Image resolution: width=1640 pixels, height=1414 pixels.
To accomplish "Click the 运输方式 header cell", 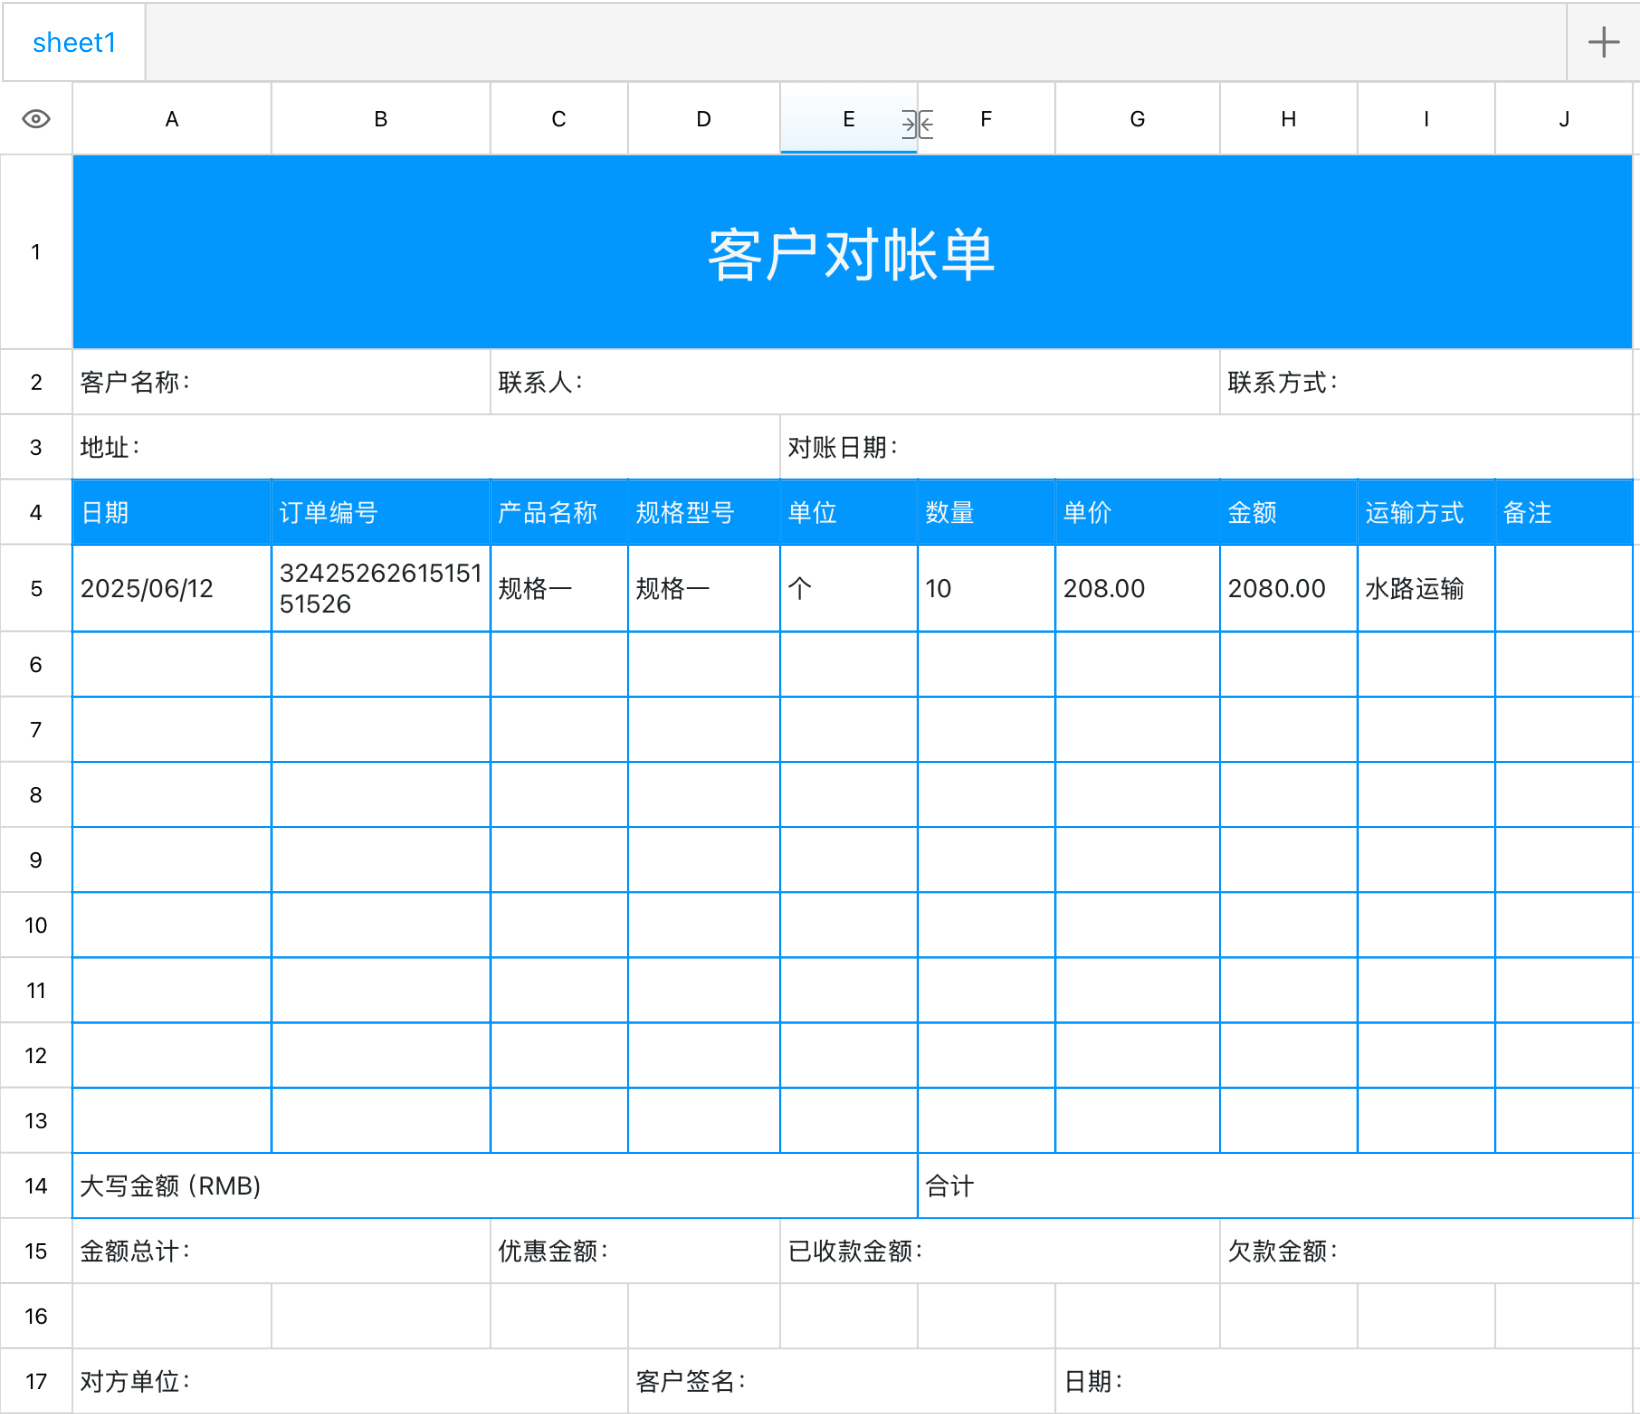I will coord(1426,513).
